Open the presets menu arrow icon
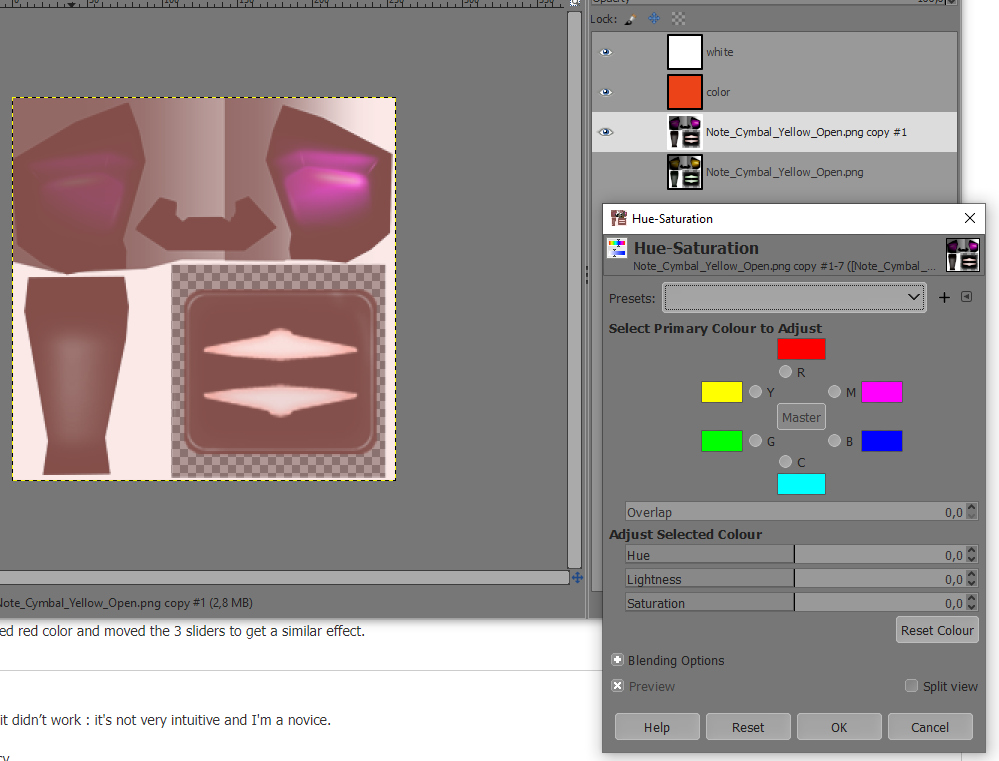This screenshot has height=761, width=999. point(967,297)
